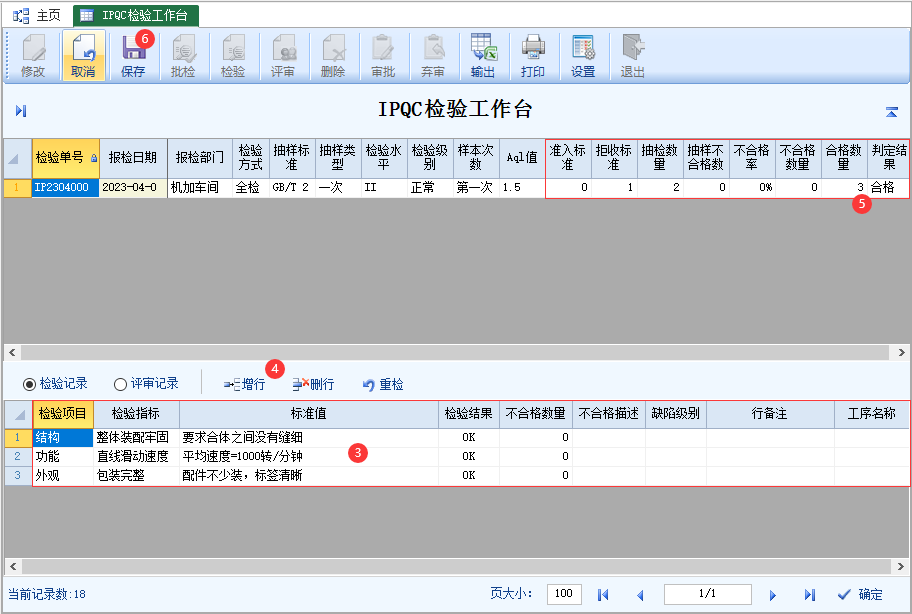
Task: Click the page size input field showing 100
Action: pos(564,594)
